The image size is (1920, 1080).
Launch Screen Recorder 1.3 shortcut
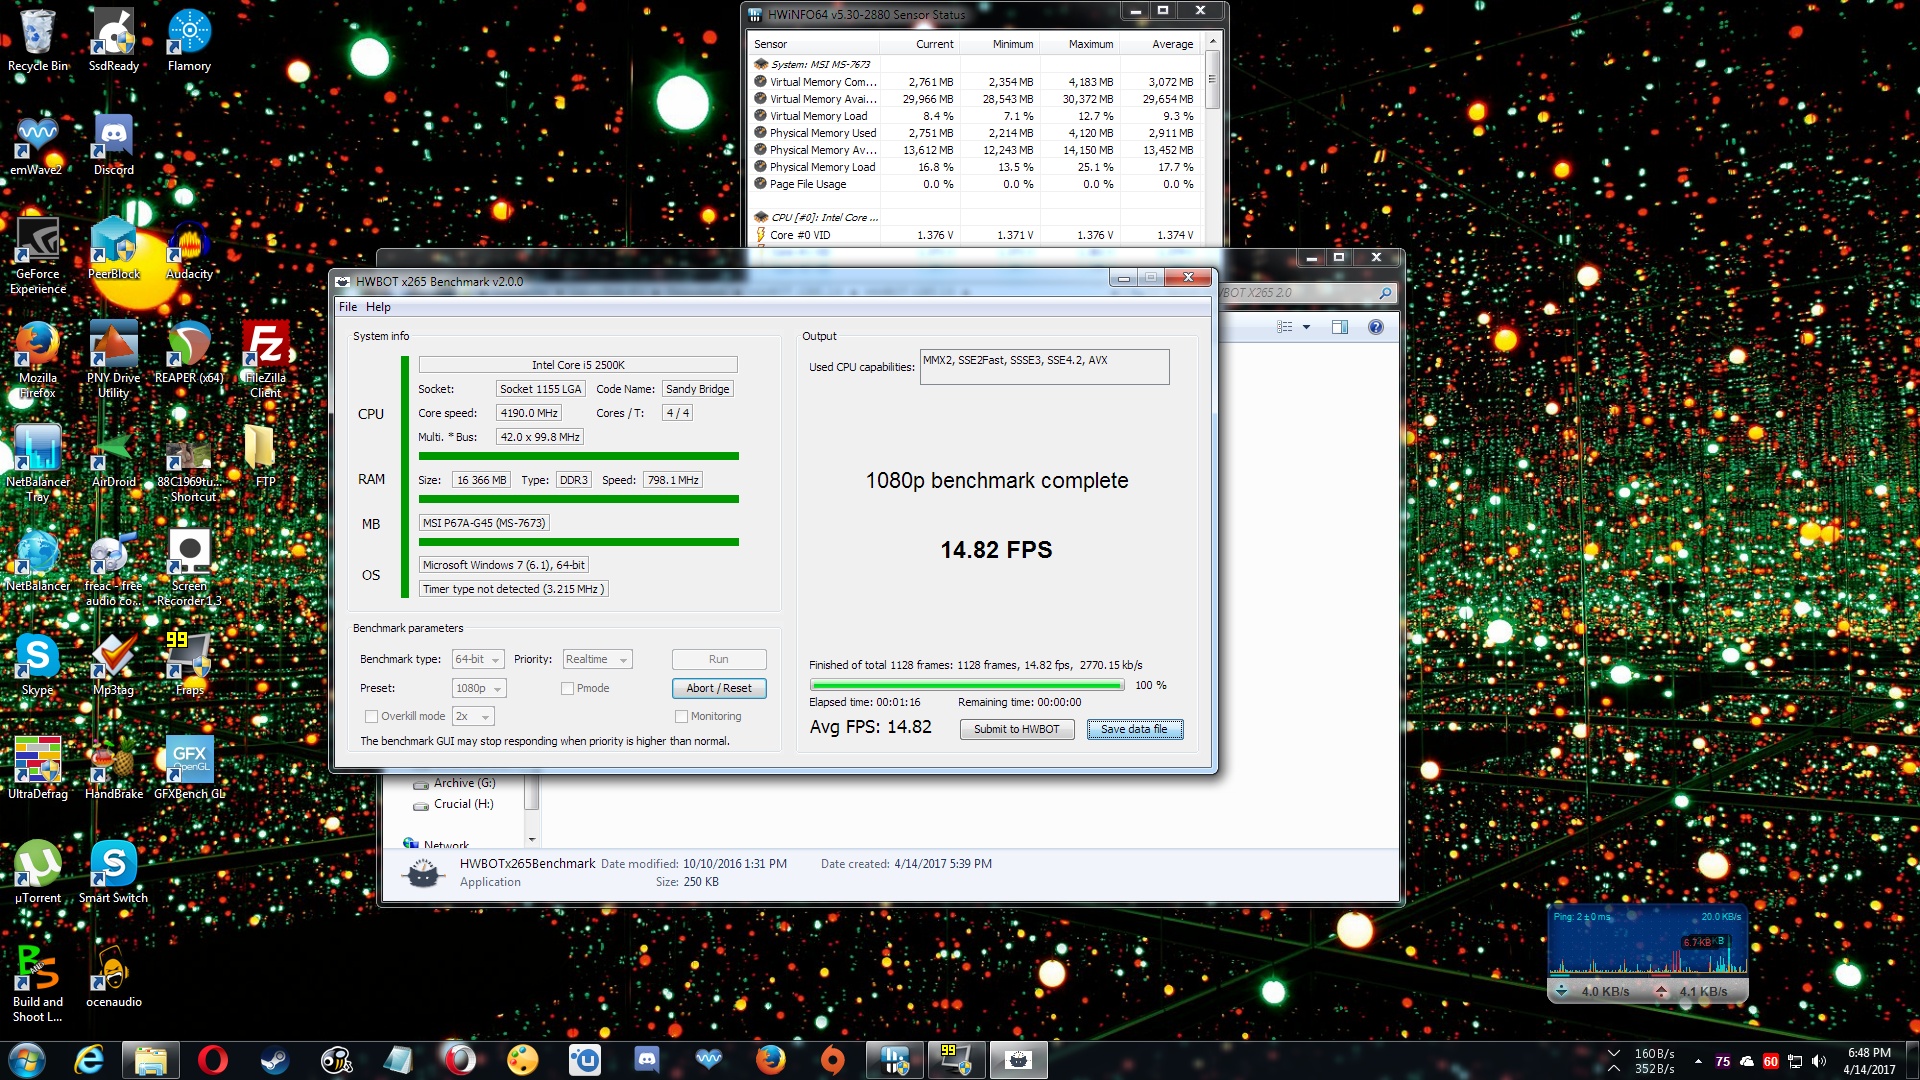click(189, 568)
